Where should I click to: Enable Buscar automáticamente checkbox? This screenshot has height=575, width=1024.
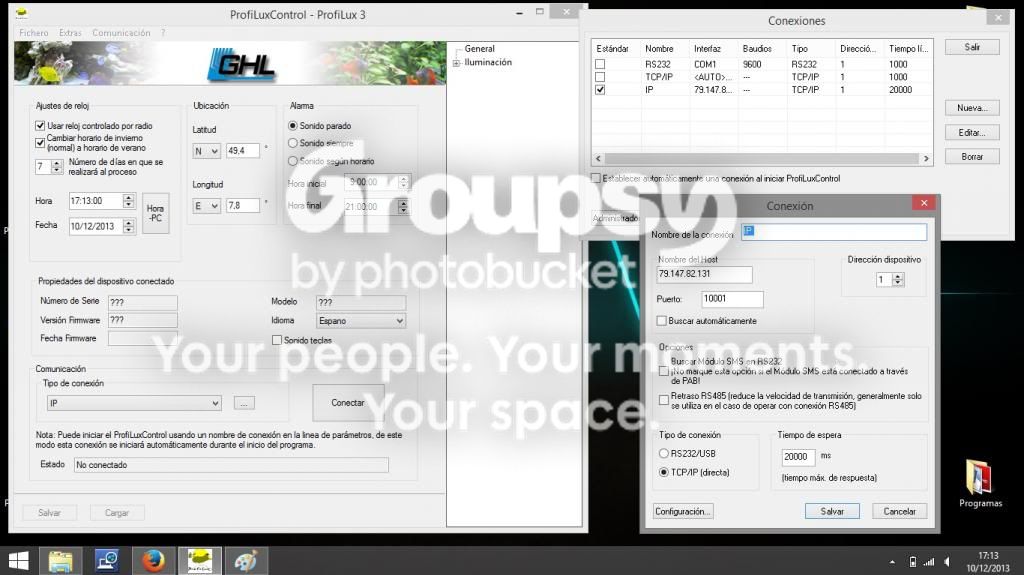coord(662,321)
